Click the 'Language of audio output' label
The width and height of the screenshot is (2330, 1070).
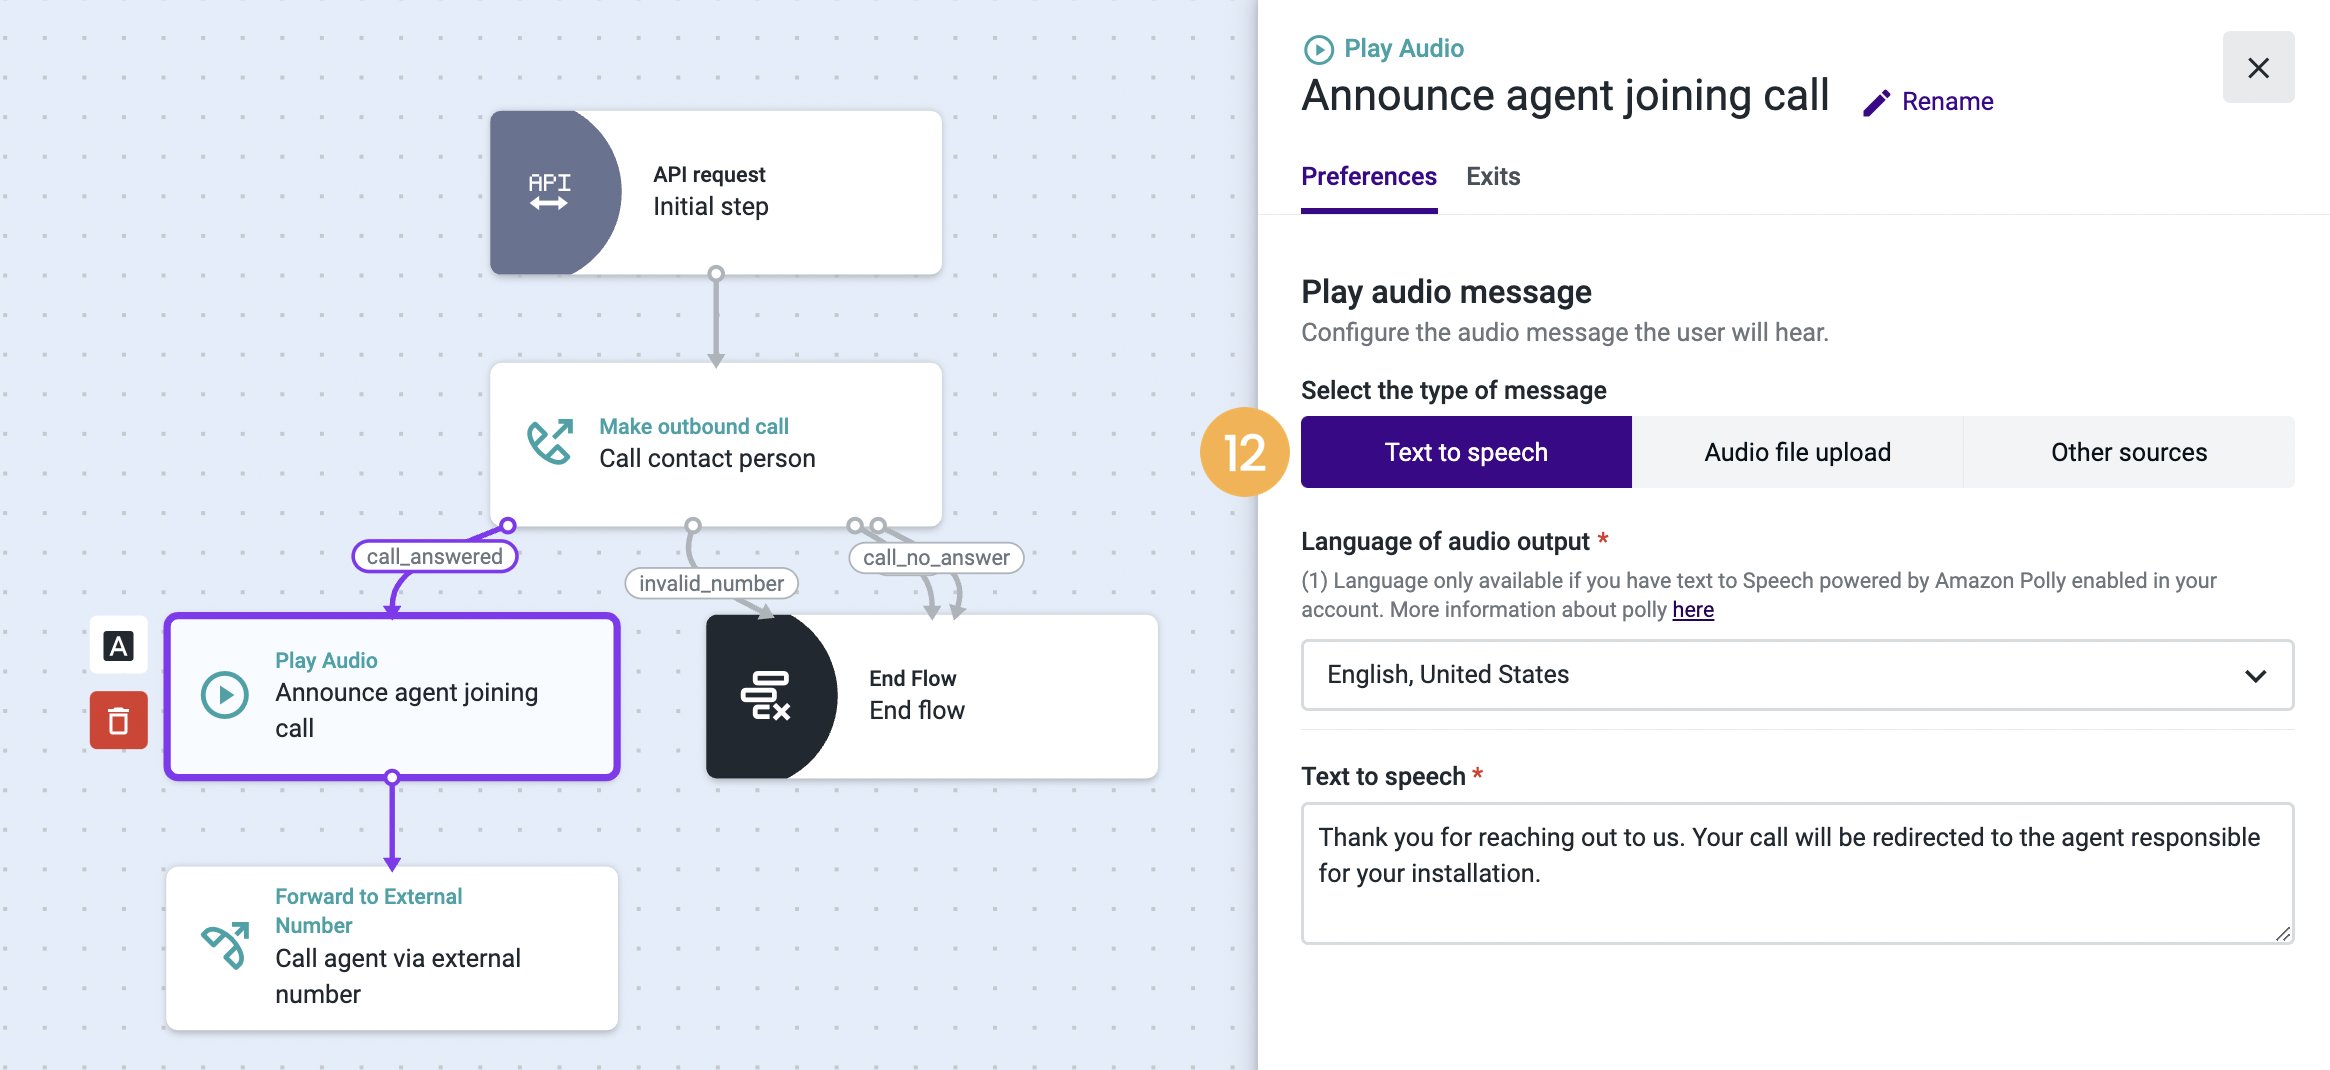[1445, 541]
